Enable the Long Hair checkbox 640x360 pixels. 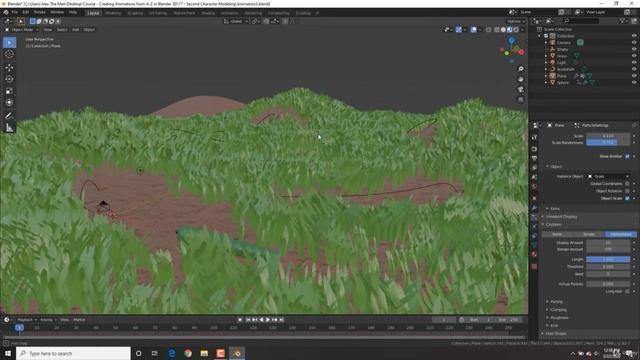[627, 291]
